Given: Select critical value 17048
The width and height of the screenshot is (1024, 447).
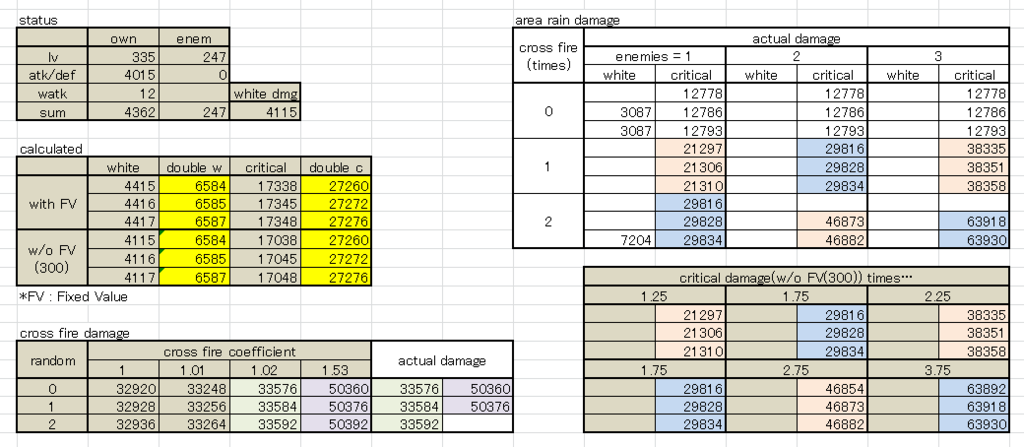Looking at the screenshot, I should point(264,277).
